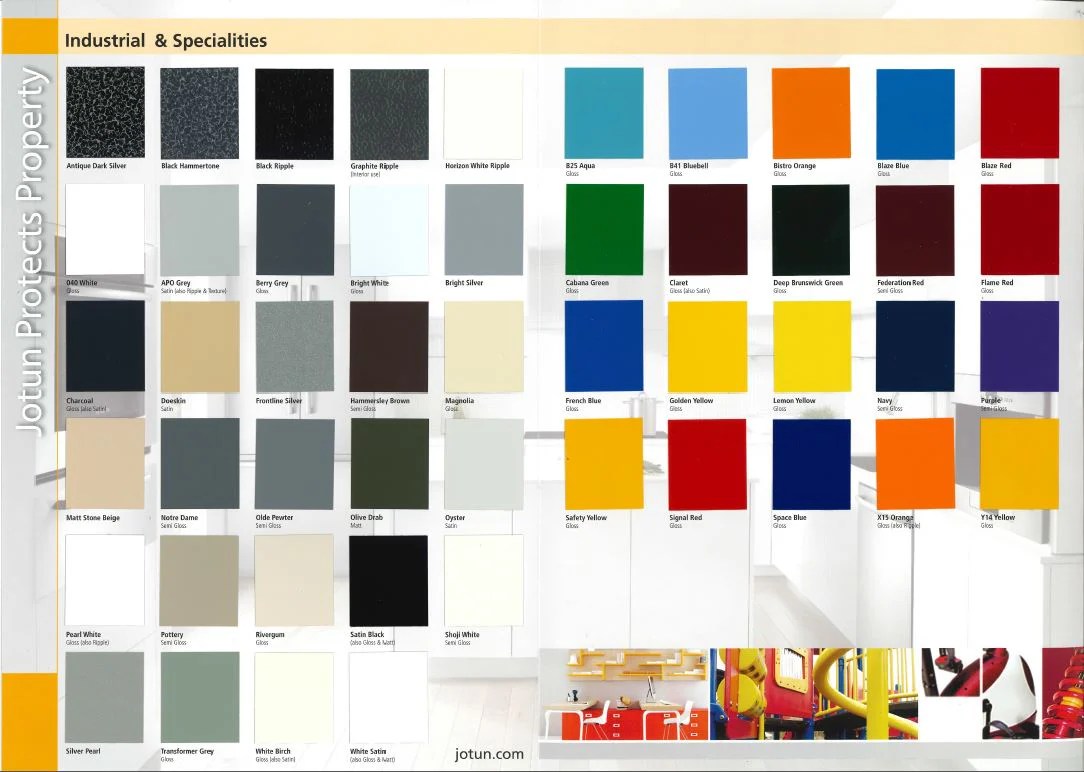Select the Charcoal color swatch
The image size is (1084, 772).
coord(104,346)
